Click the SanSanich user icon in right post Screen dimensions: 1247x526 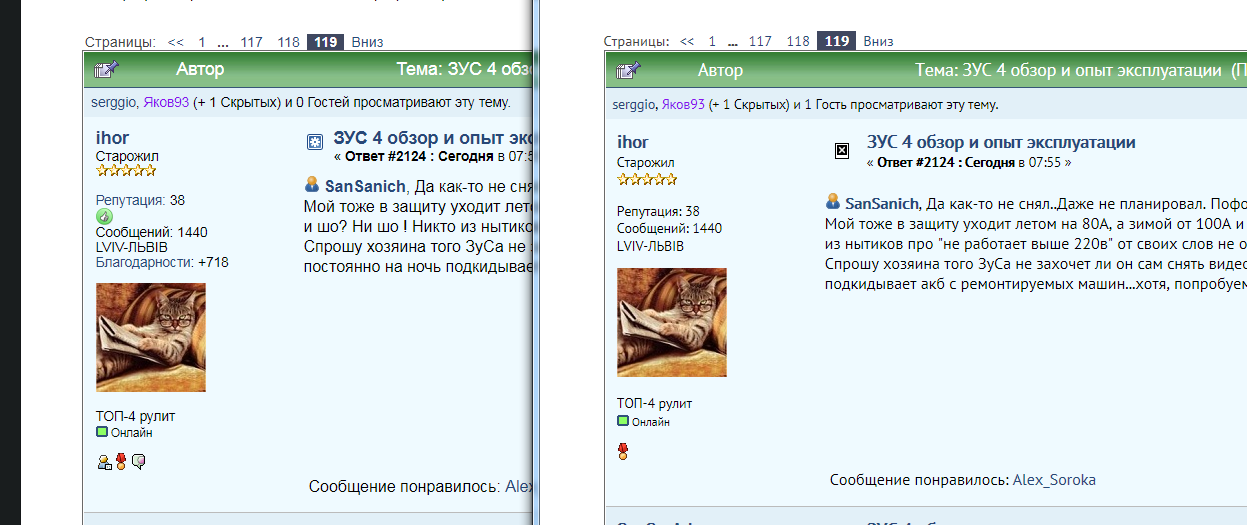[833, 202]
